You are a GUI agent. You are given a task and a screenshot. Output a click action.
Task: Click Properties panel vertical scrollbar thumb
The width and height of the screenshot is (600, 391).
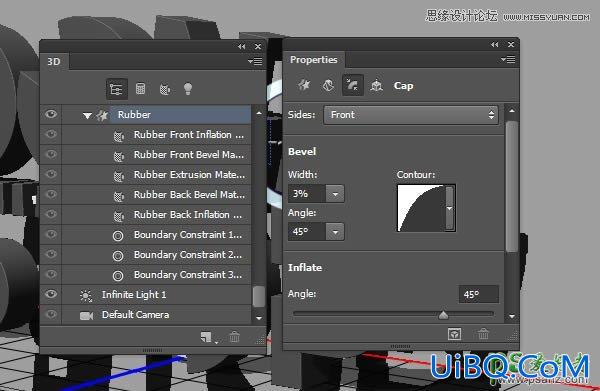click(512, 186)
